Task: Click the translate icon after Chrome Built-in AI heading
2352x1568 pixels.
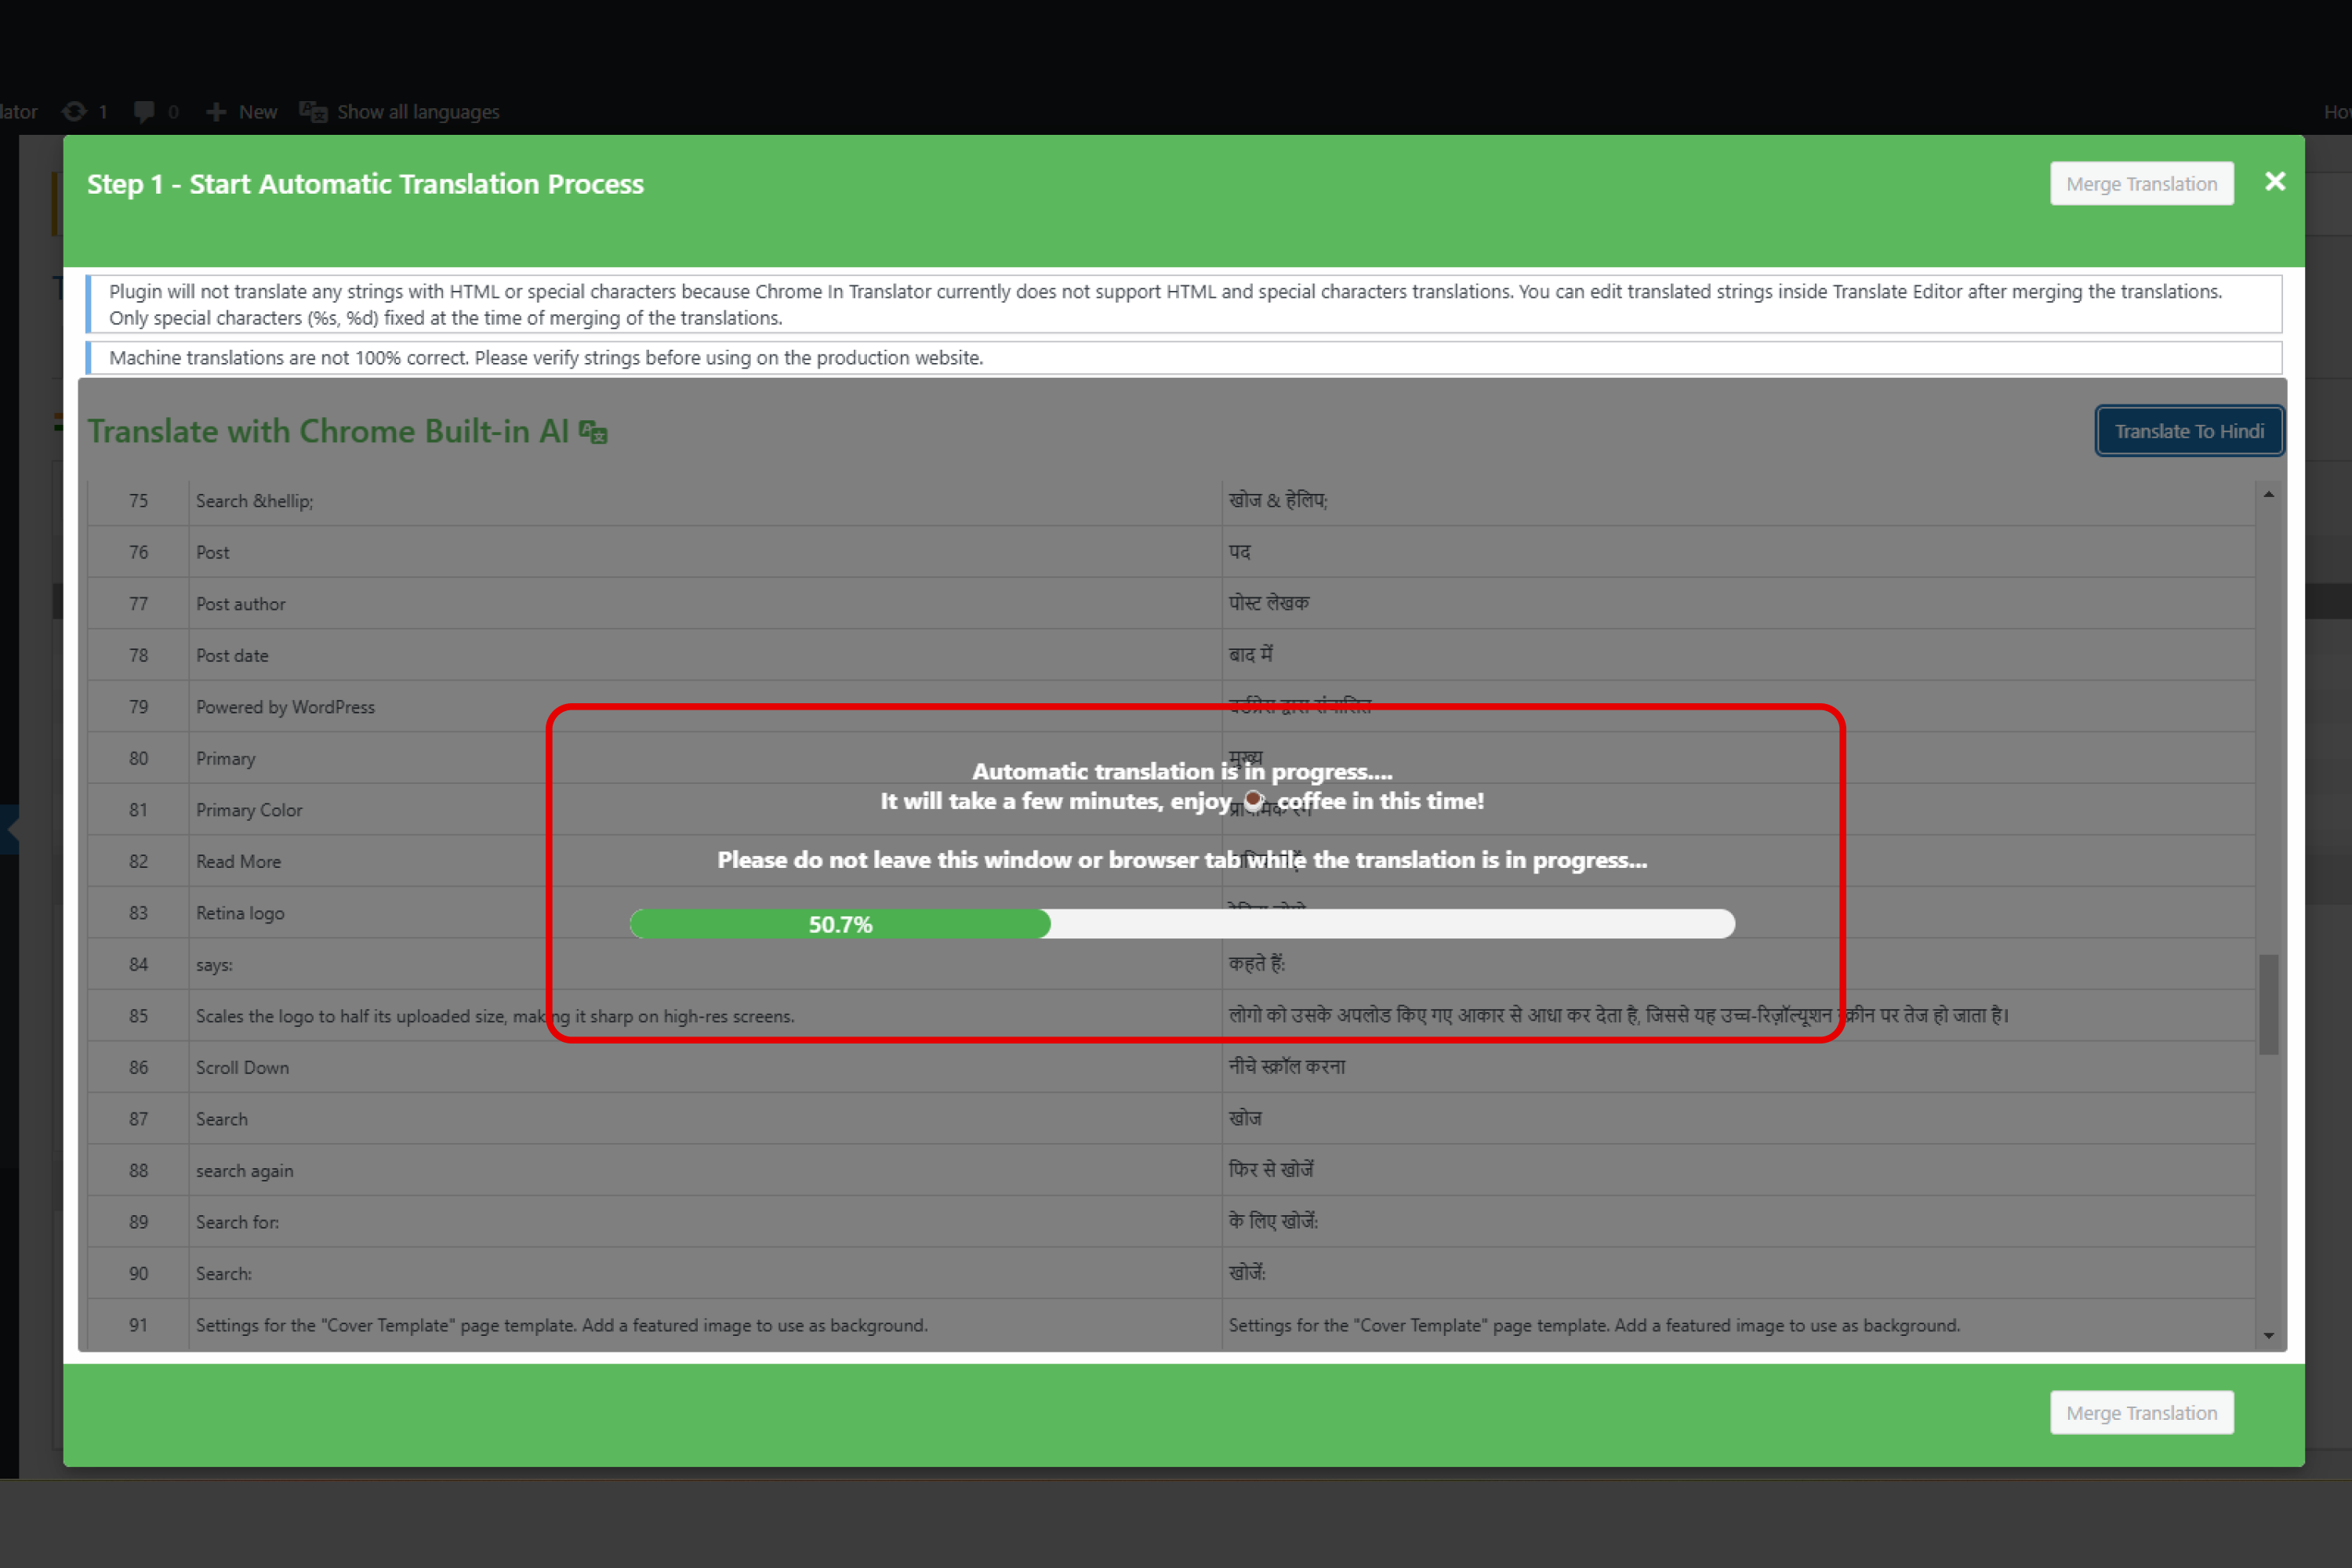Action: 593,432
